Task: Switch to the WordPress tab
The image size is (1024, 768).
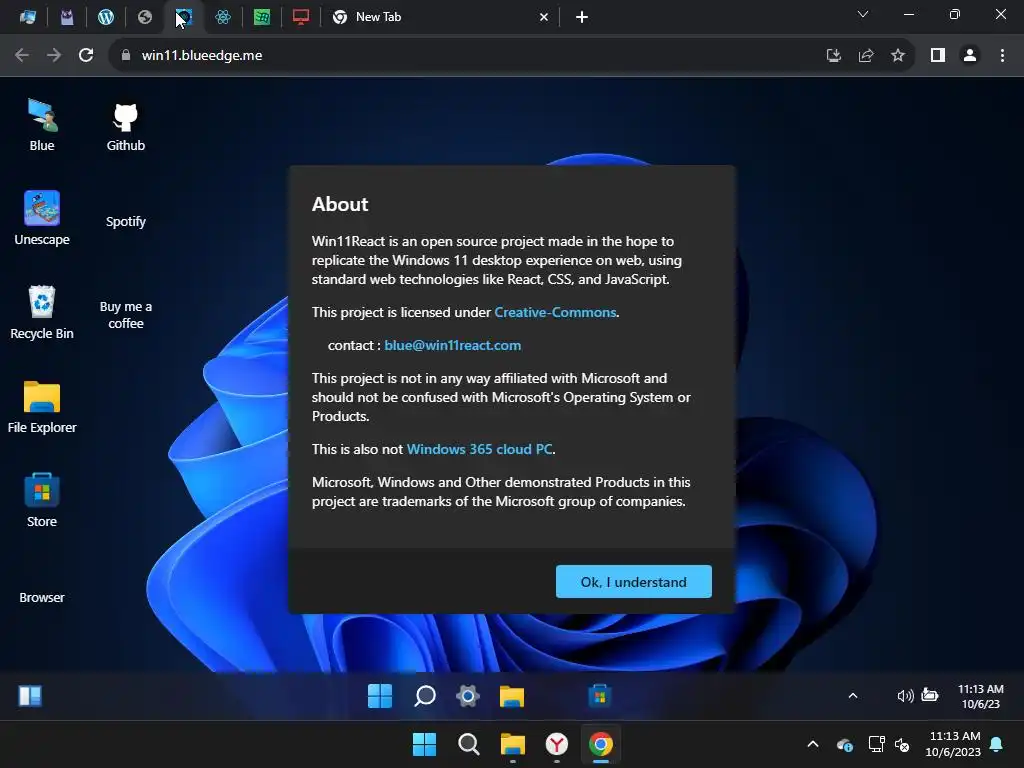Action: pyautogui.click(x=106, y=17)
